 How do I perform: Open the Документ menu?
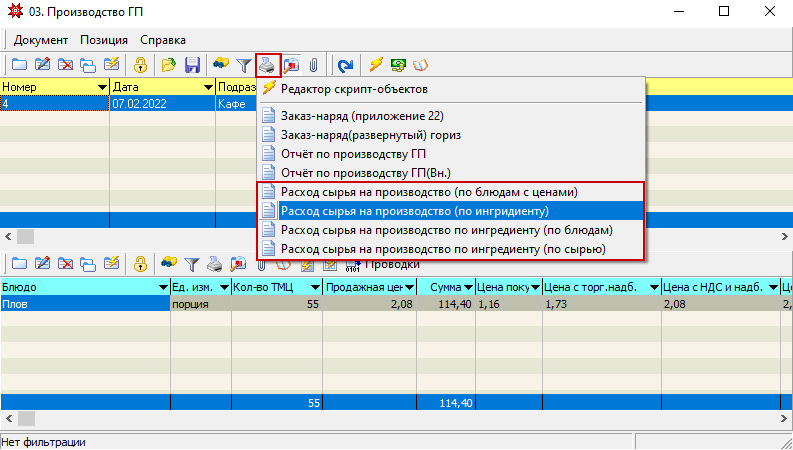coord(41,40)
